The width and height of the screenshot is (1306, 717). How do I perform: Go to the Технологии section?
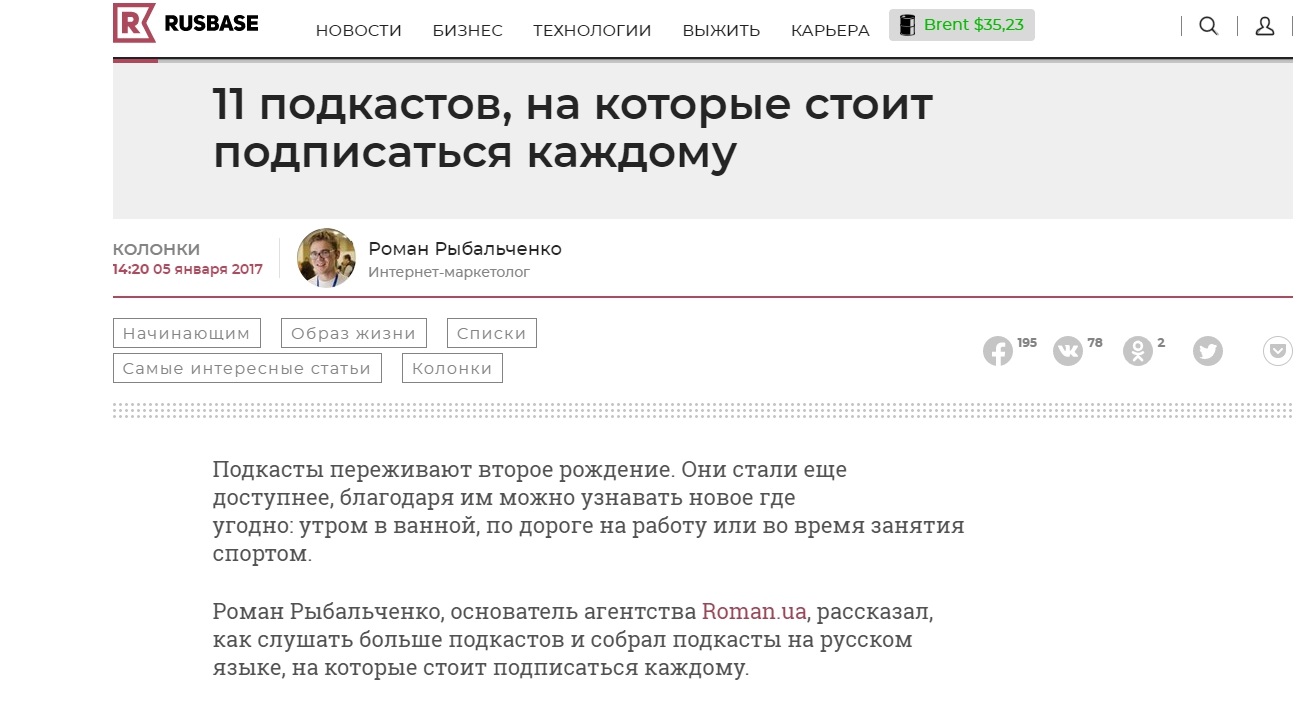pyautogui.click(x=592, y=30)
